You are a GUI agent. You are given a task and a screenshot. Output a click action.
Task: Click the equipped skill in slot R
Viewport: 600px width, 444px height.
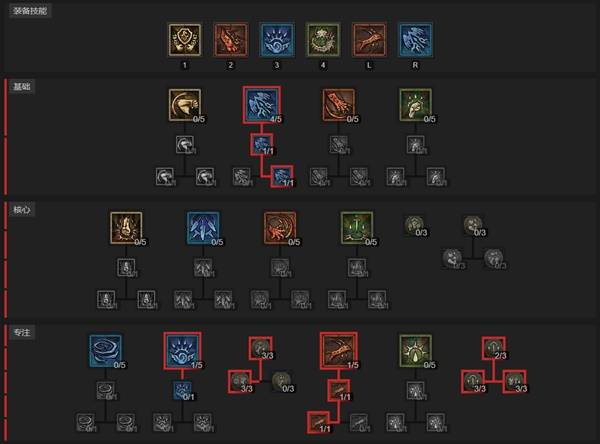tap(415, 40)
